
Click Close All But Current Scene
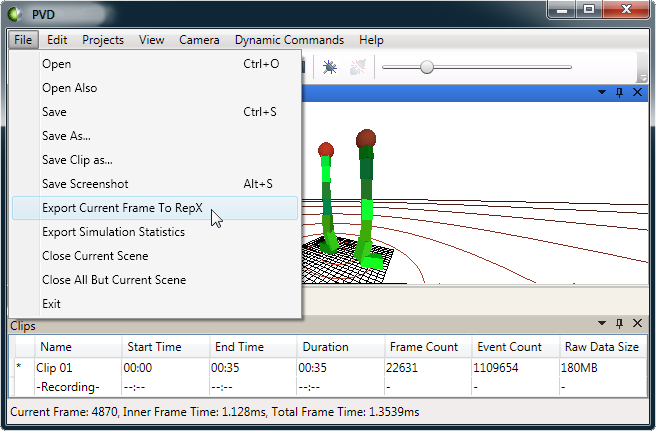pyautogui.click(x=114, y=280)
